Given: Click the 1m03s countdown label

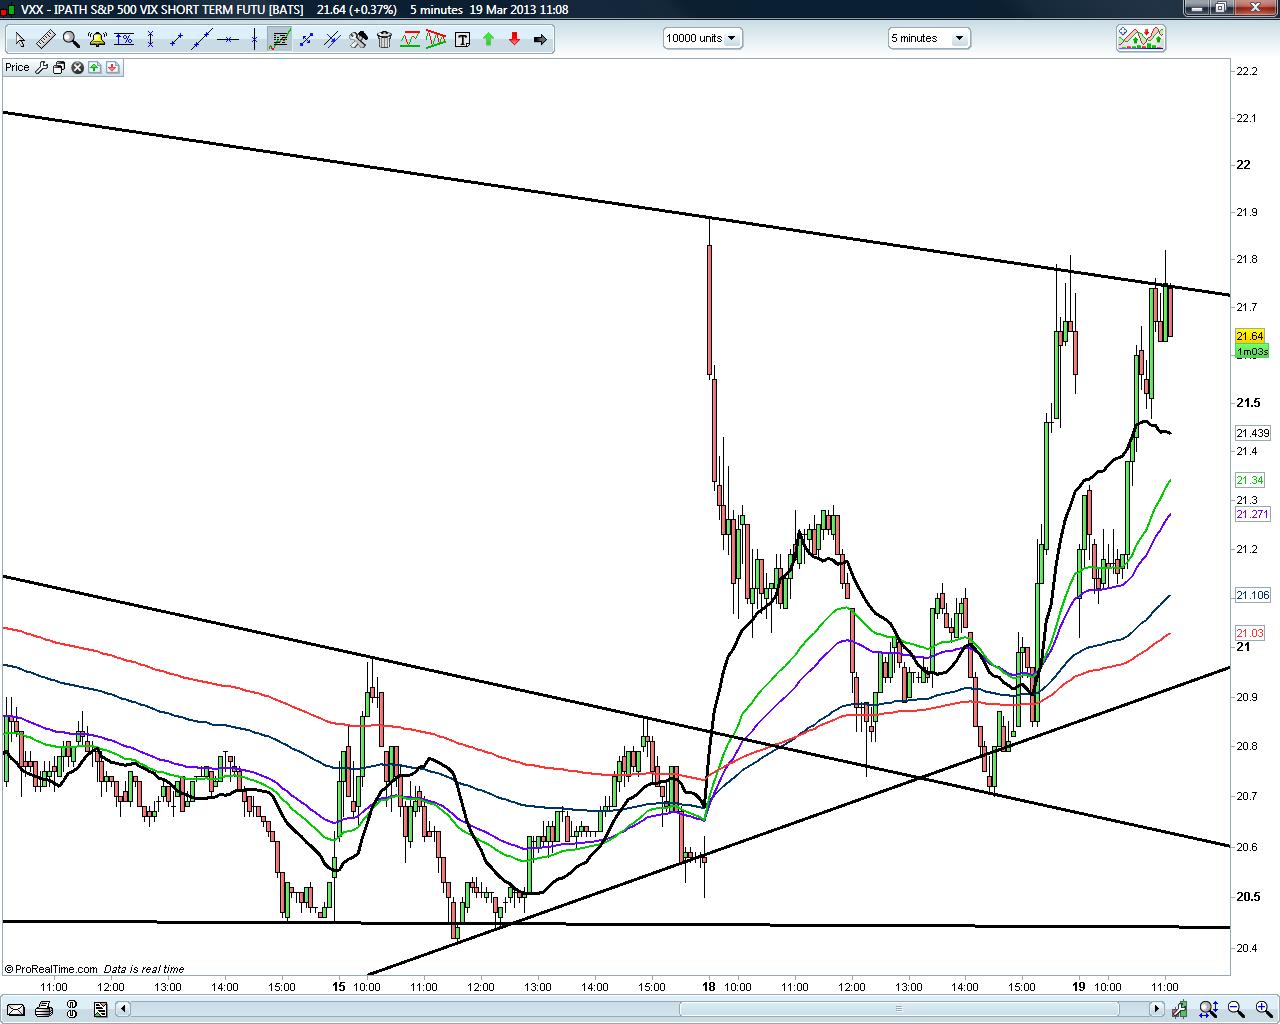Looking at the screenshot, I should tap(1253, 352).
